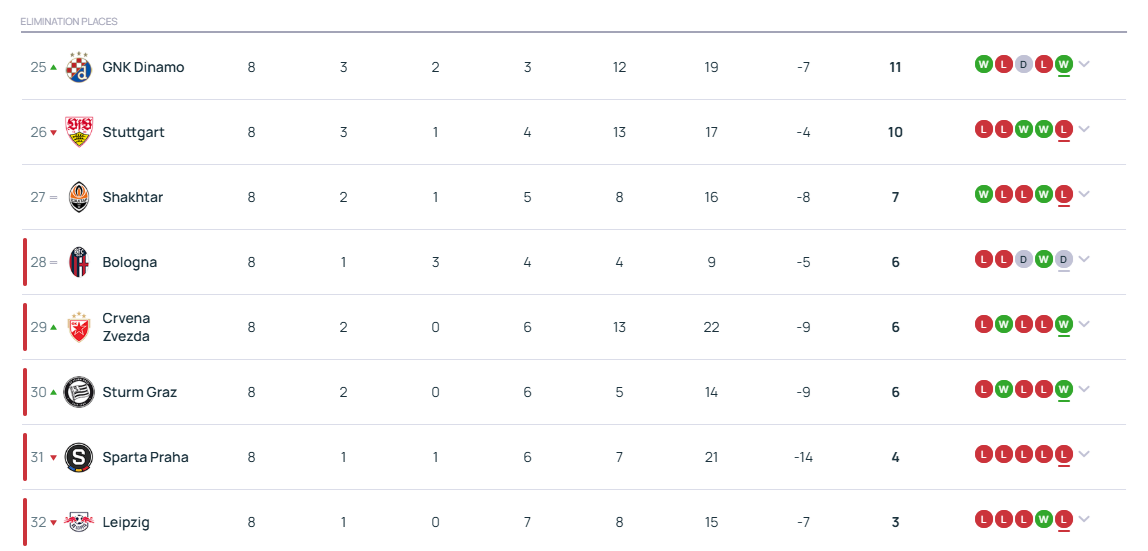Click Stuttgart's first loss form badge
Screen dimensions: 1148x551
click(983, 130)
